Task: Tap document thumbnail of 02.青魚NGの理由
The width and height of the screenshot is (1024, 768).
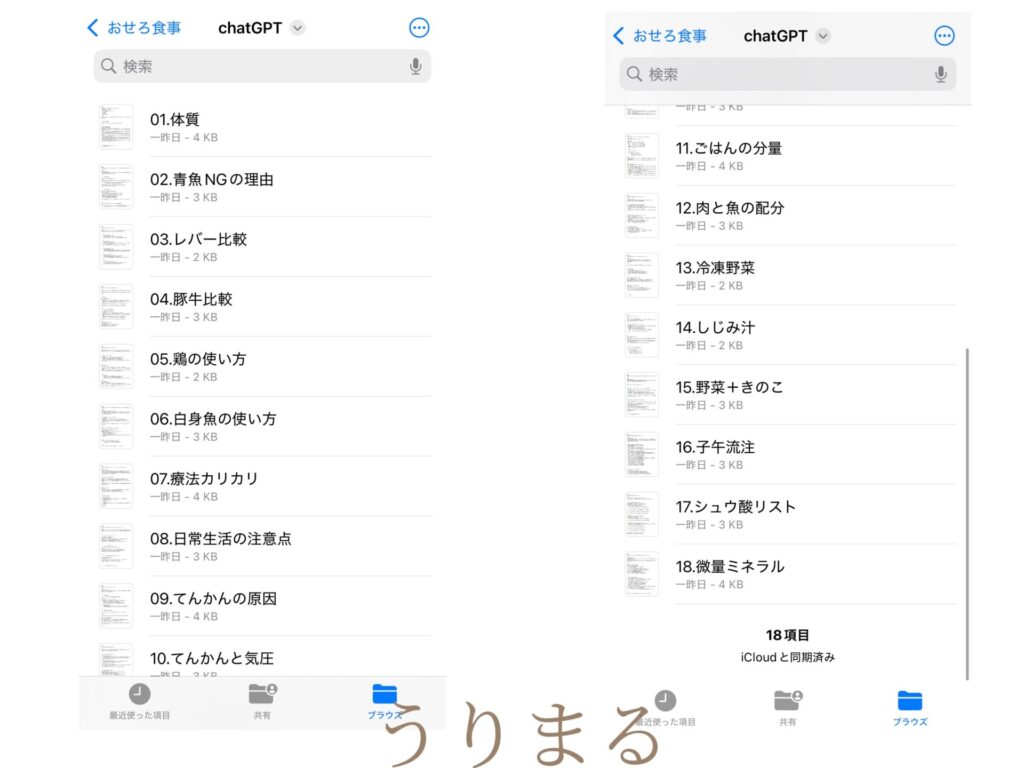Action: point(116,187)
